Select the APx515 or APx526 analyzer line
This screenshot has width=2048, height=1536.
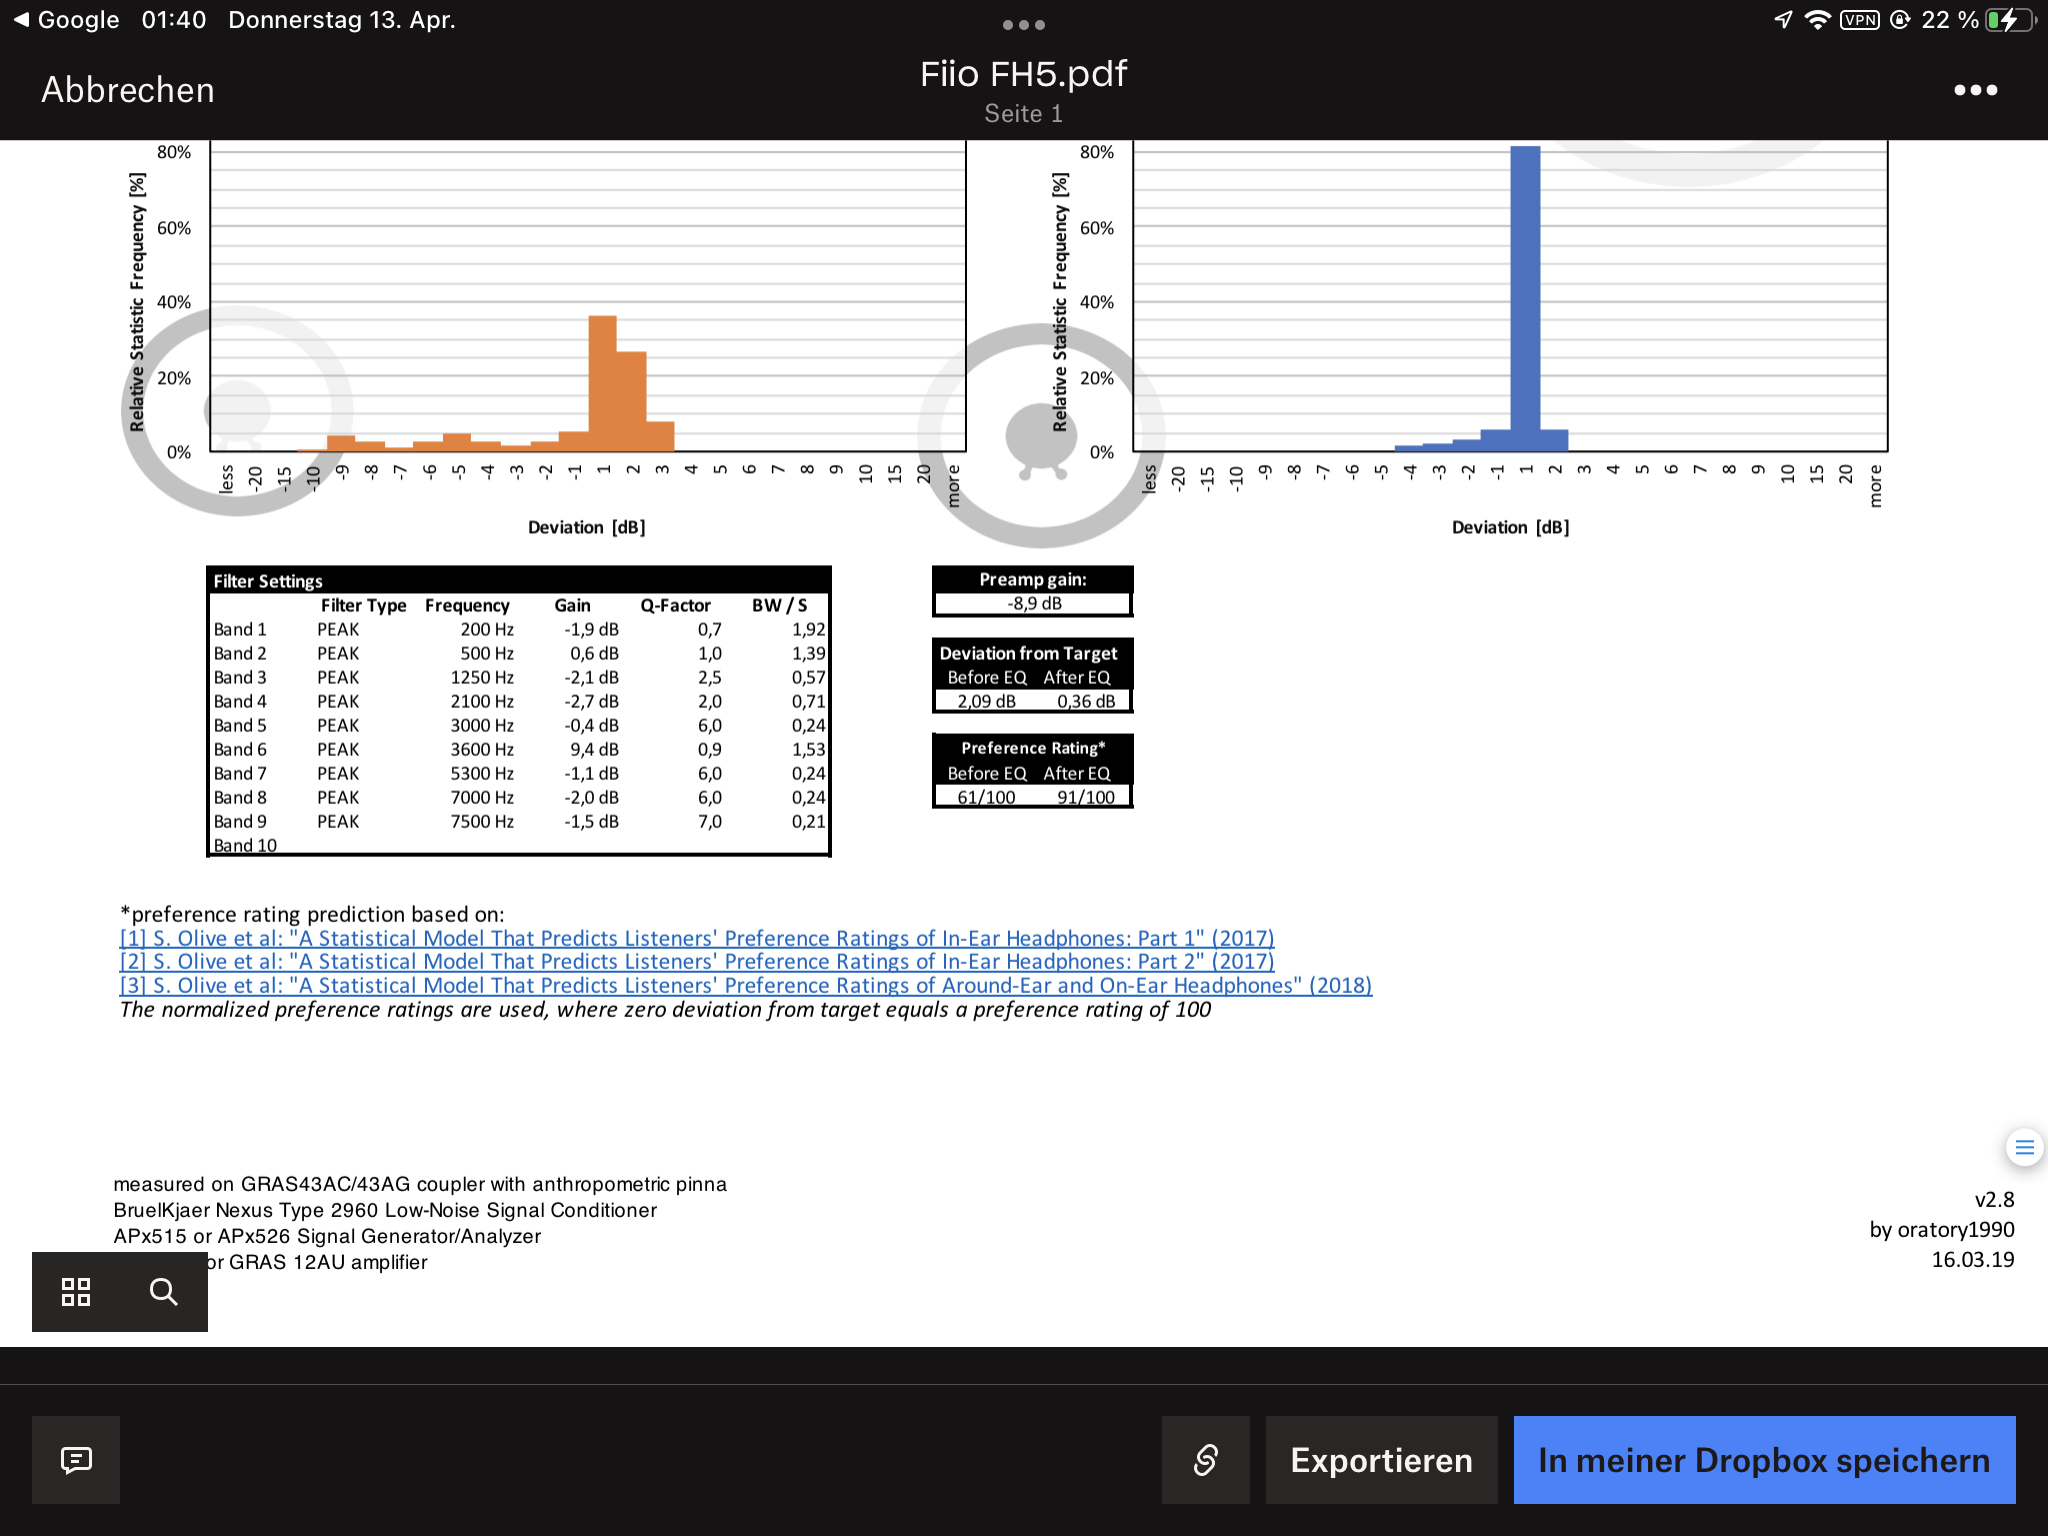click(x=327, y=1236)
